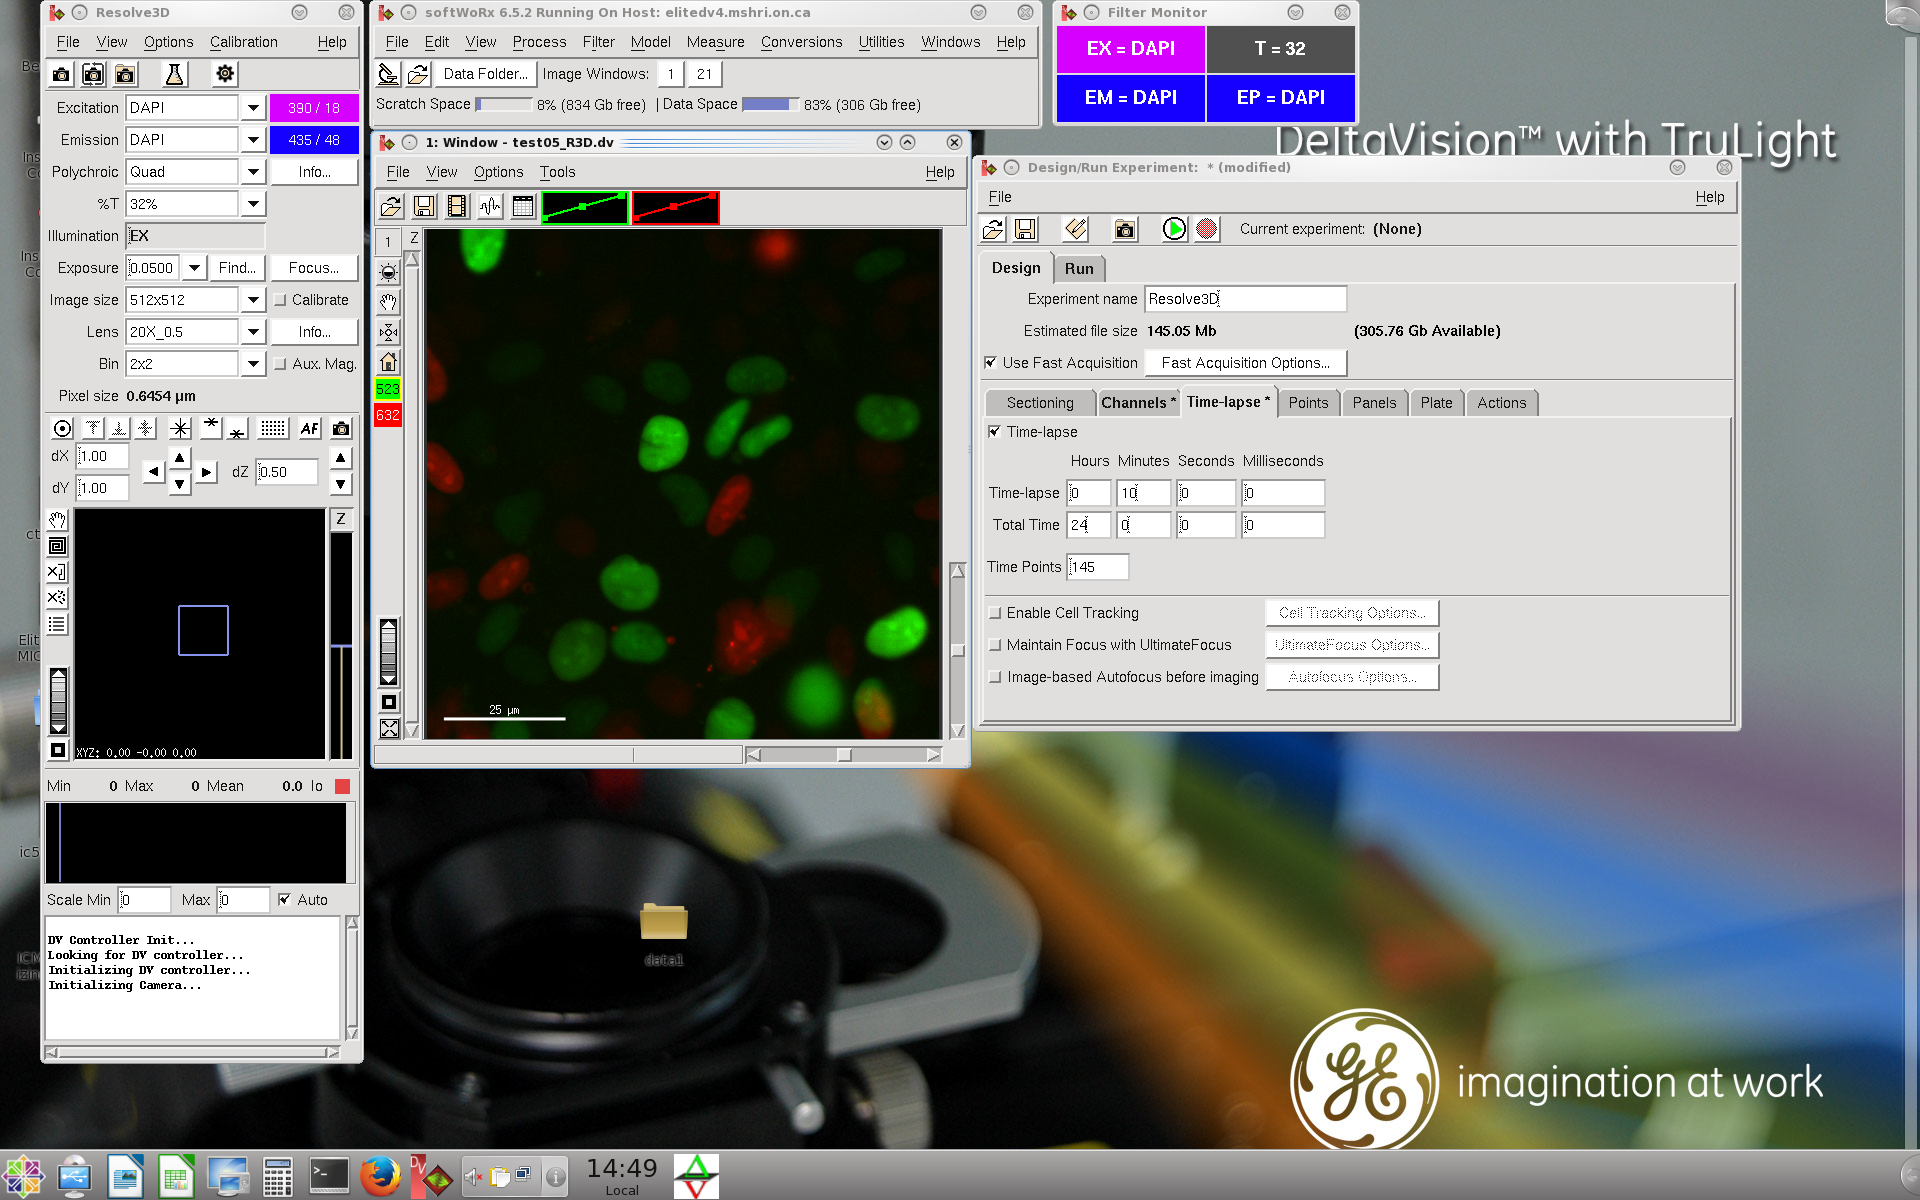Open the line profile waveform icon
1920x1200 pixels.
click(490, 207)
